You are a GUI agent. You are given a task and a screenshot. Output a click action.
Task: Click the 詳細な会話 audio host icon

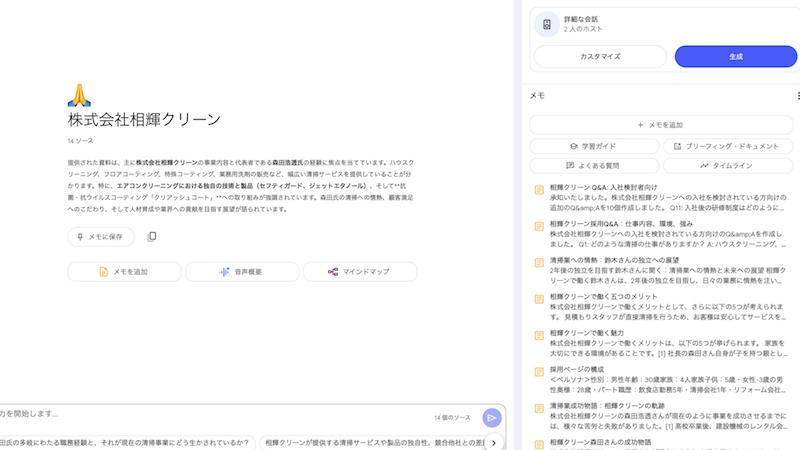click(x=546, y=24)
